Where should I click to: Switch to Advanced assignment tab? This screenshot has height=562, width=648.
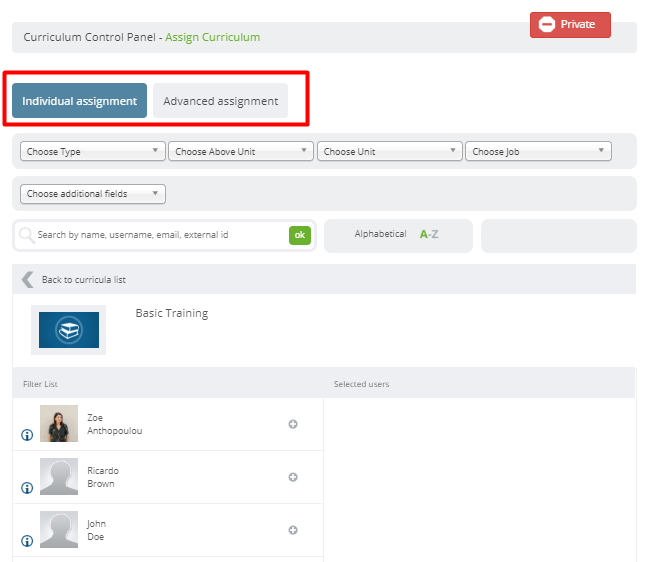pyautogui.click(x=220, y=100)
